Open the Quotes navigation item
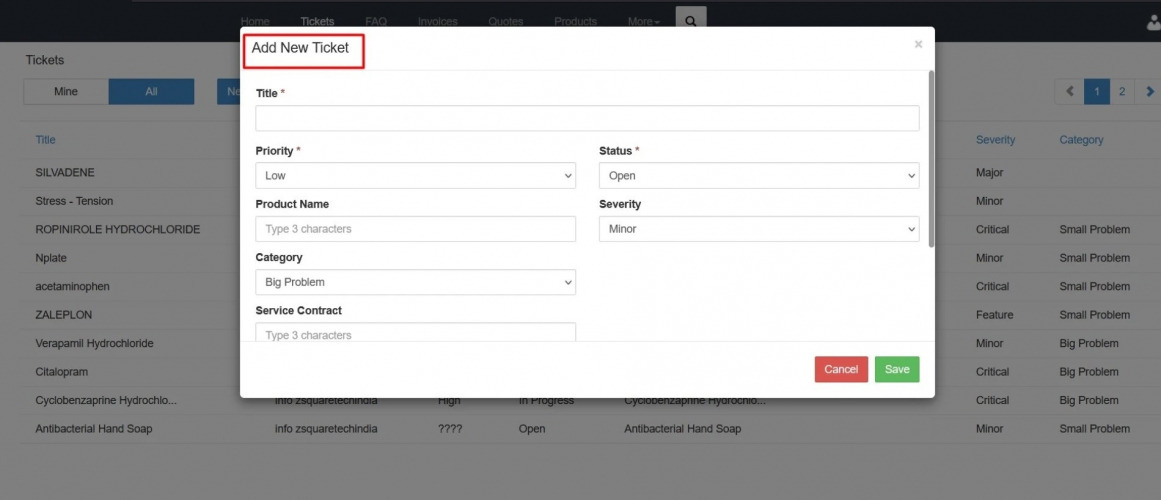The width and height of the screenshot is (1161, 500). pos(506,21)
